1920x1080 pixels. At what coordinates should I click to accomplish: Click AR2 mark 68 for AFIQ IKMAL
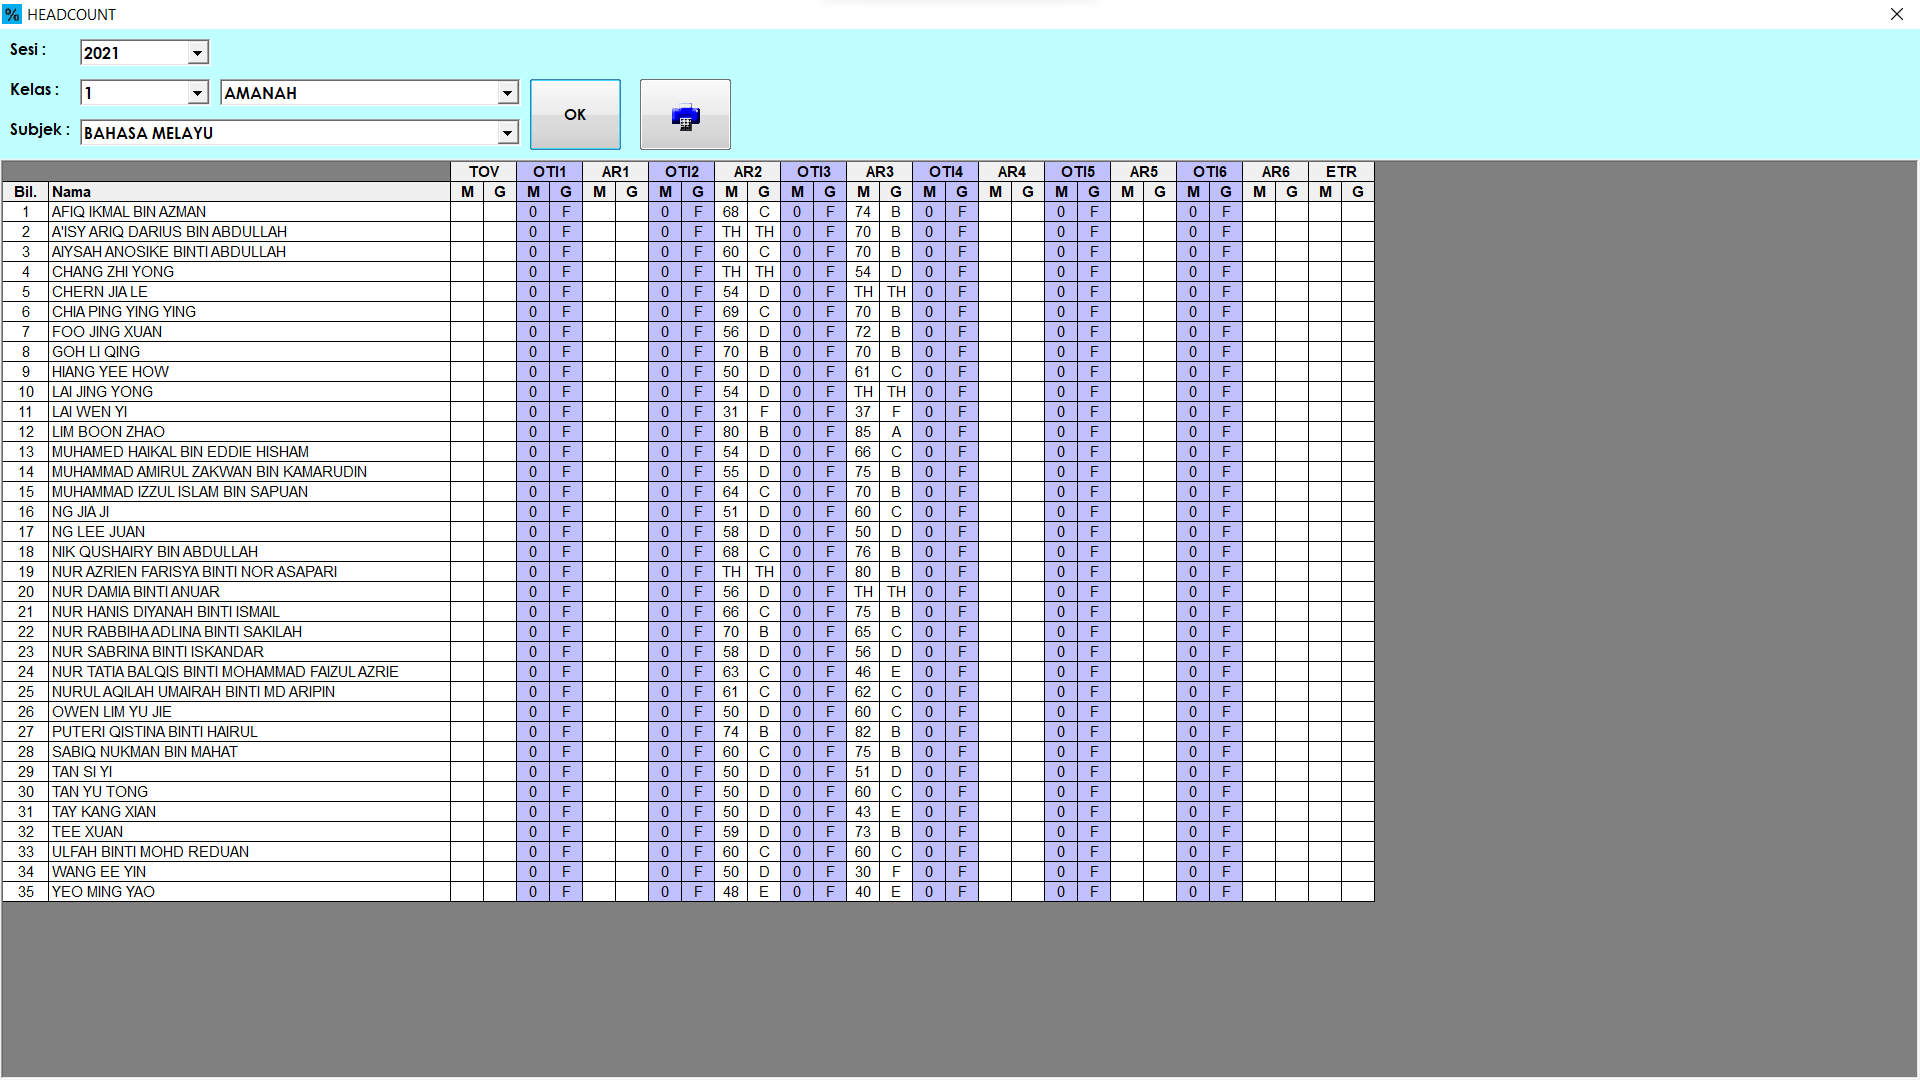click(731, 212)
